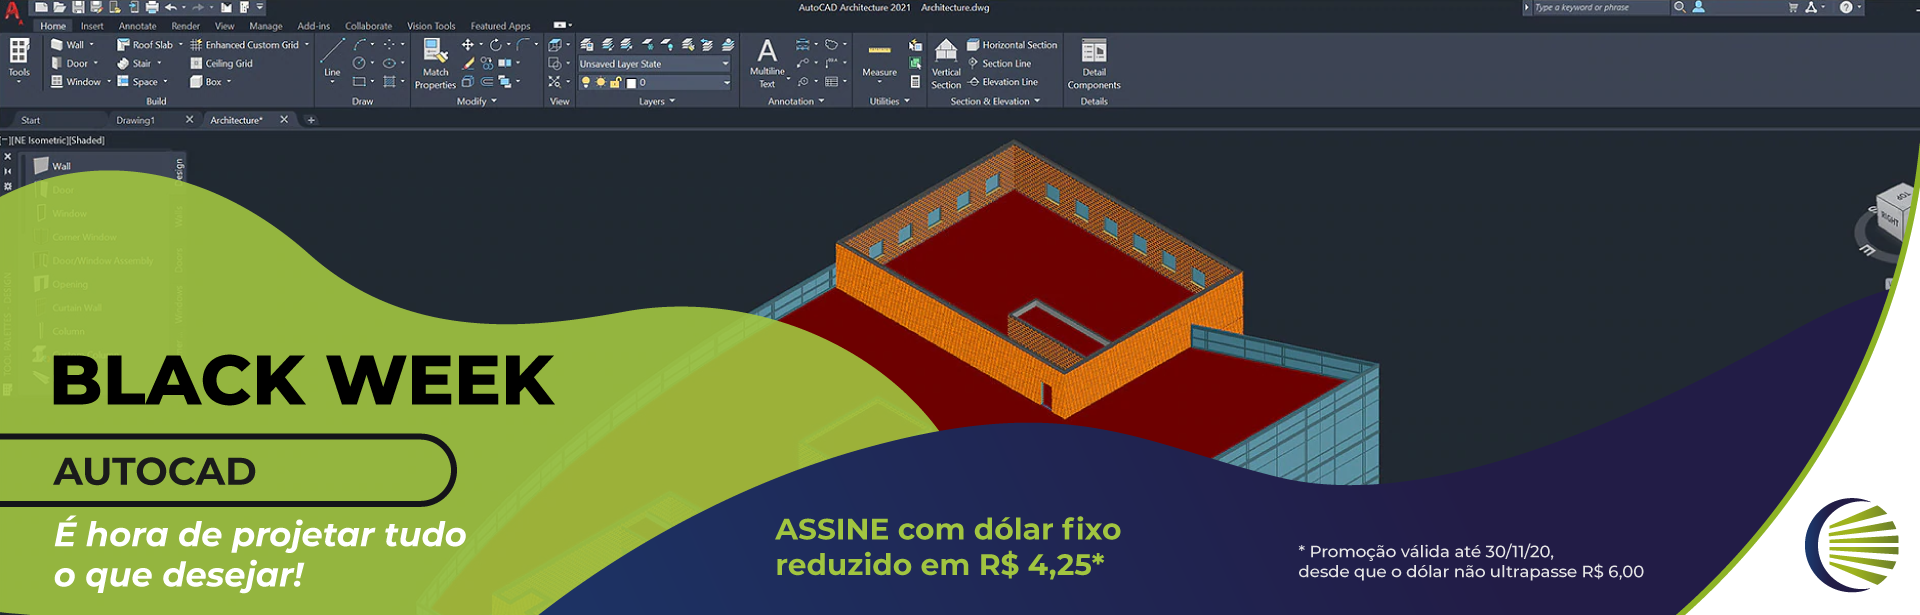Click the Redo arrow icon
The height and width of the screenshot is (615, 1920).
[x=198, y=7]
